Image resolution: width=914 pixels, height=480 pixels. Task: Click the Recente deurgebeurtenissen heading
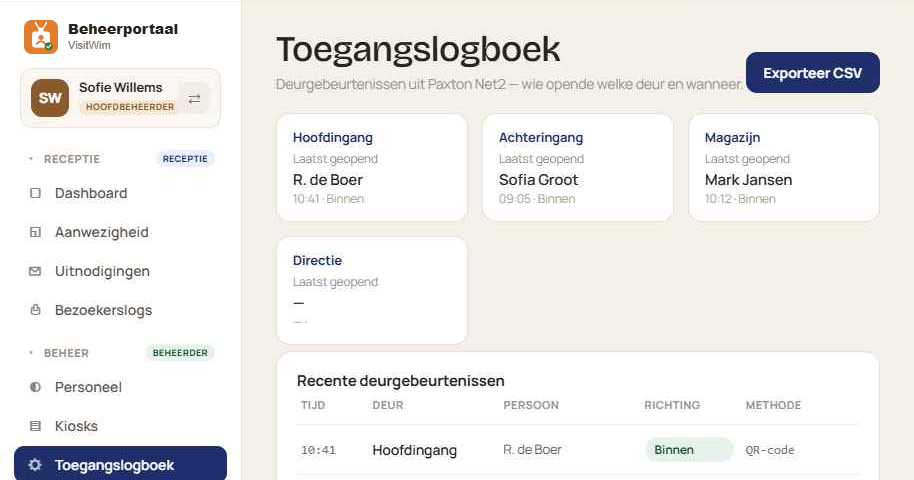(x=400, y=381)
